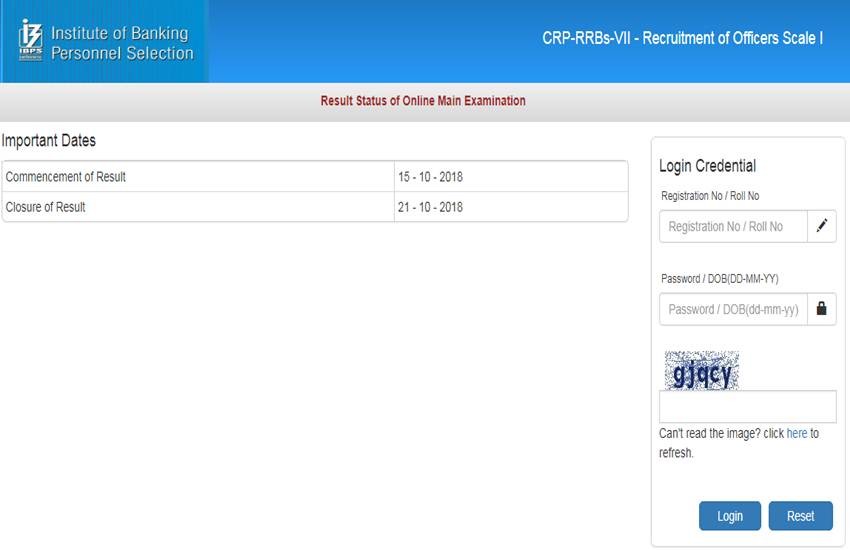The height and width of the screenshot is (550, 850).
Task: Click the captcha image showing gjqcy
Action: click(701, 371)
